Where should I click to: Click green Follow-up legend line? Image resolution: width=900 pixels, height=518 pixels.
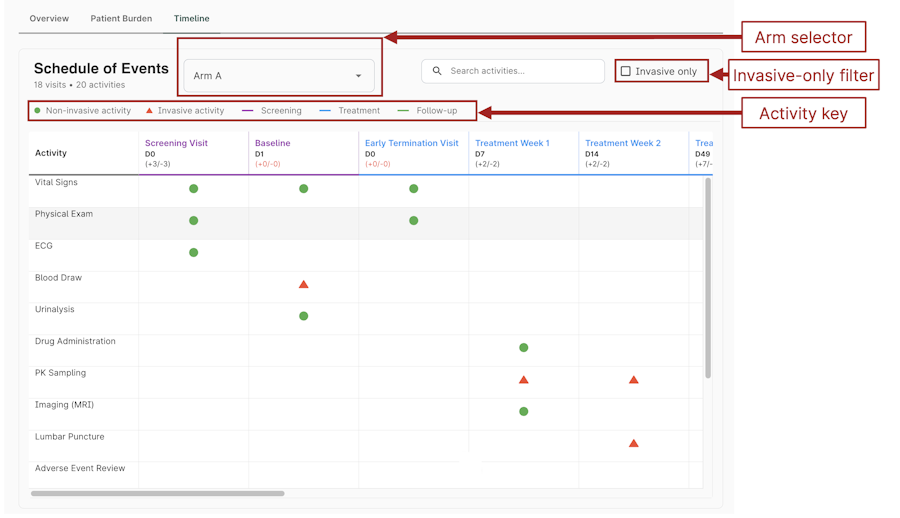coord(404,110)
